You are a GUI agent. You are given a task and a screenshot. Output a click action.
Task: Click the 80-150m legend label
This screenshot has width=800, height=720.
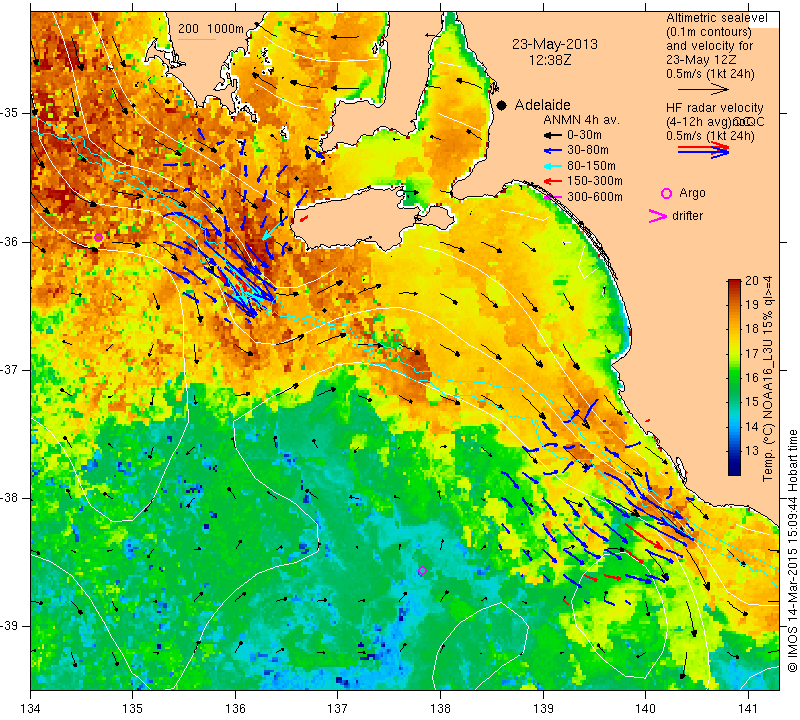[x=591, y=166]
